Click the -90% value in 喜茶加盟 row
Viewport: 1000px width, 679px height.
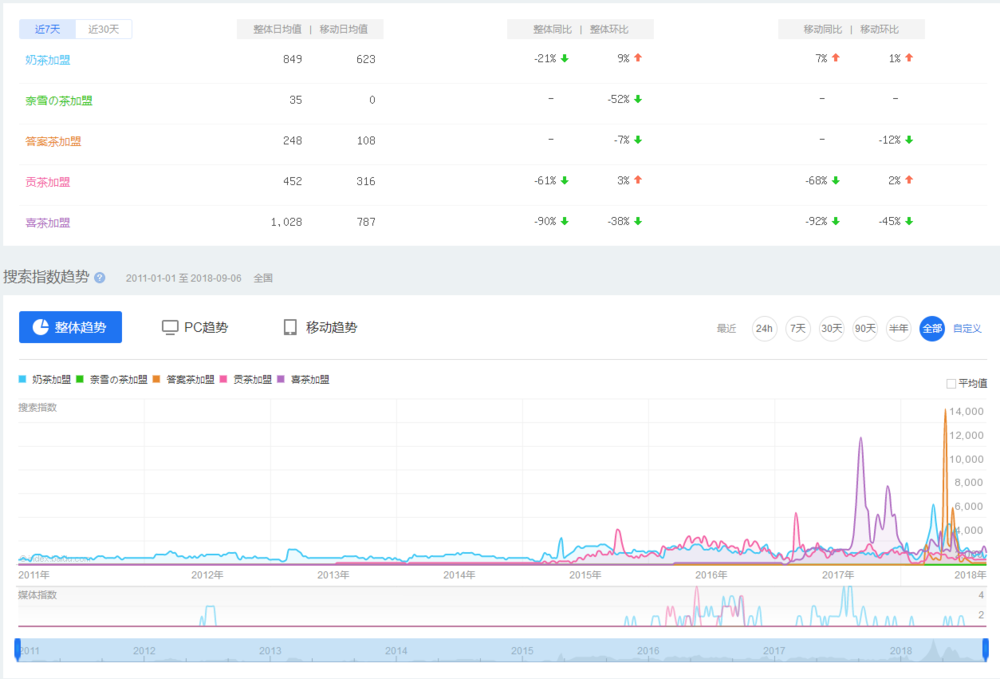pos(545,221)
